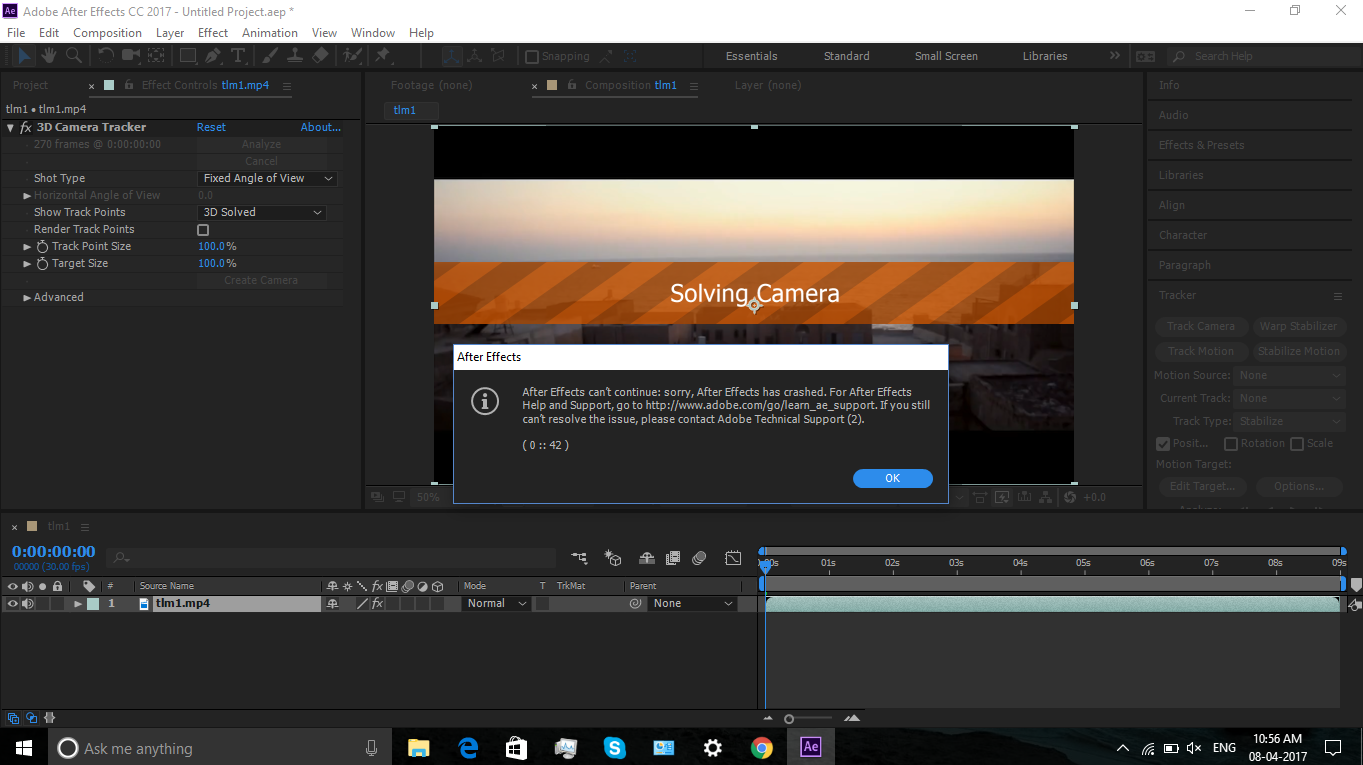Click About link for 3D Camera Tracker
The width and height of the screenshot is (1363, 765).
(321, 128)
